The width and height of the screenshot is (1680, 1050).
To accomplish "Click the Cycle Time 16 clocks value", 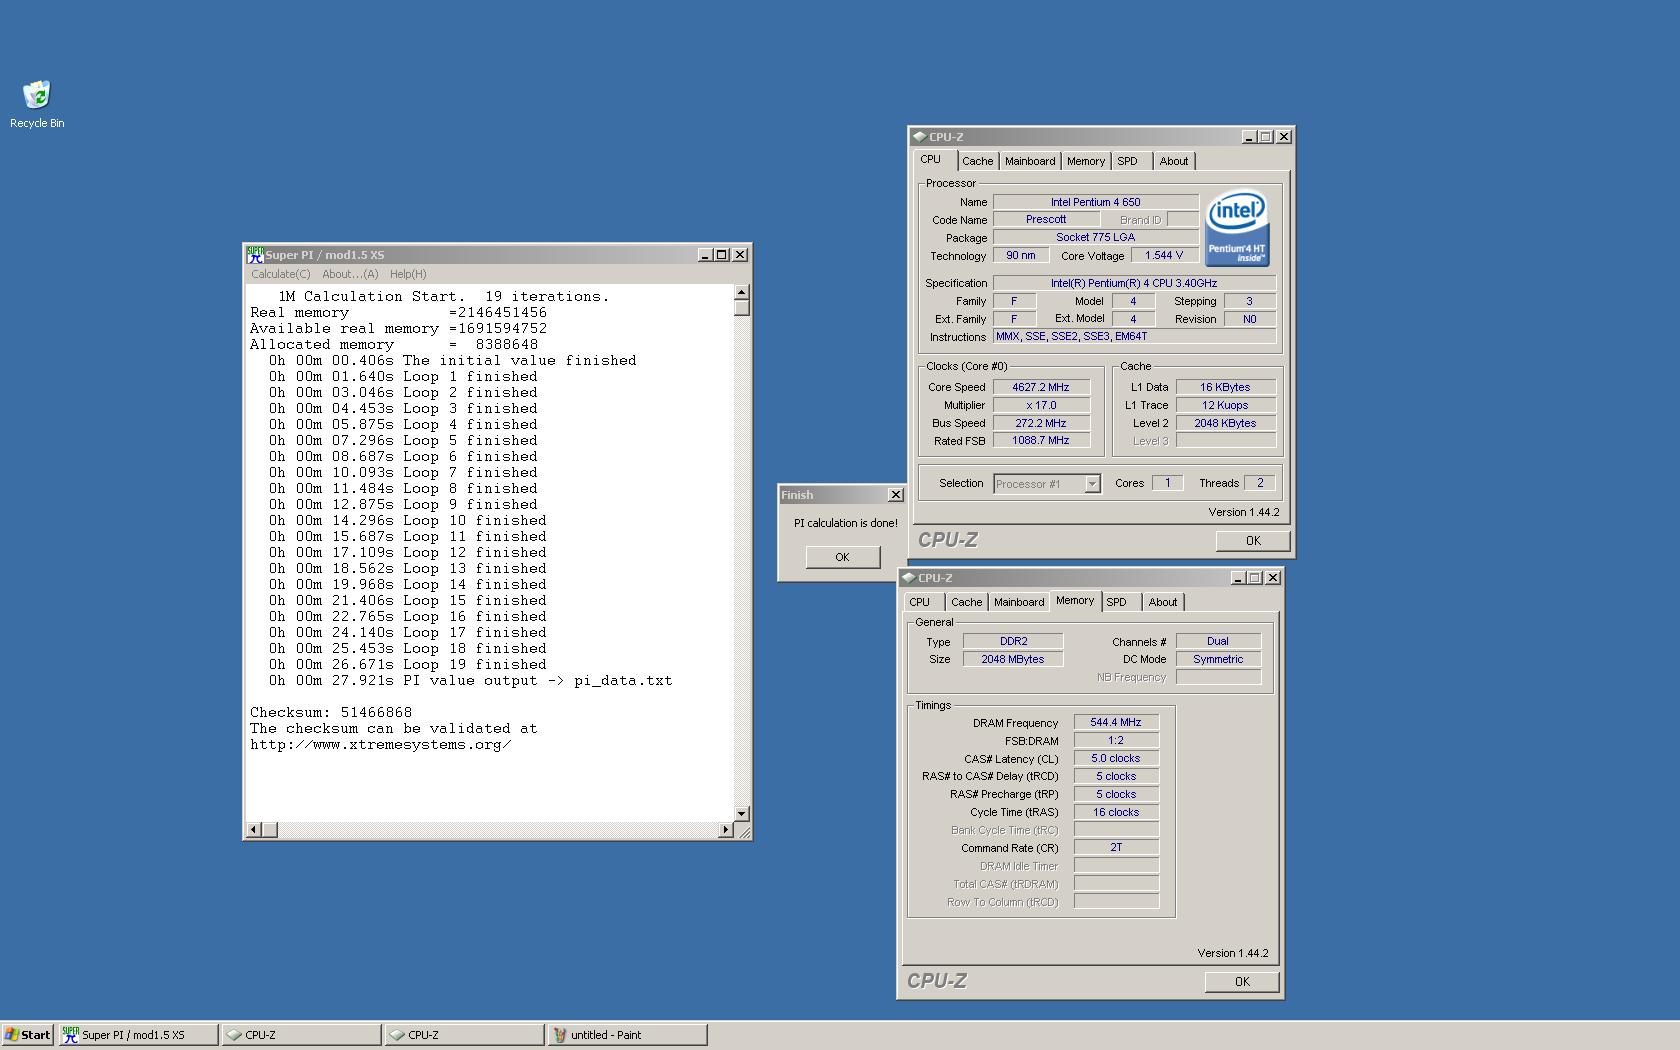I will point(1116,813).
